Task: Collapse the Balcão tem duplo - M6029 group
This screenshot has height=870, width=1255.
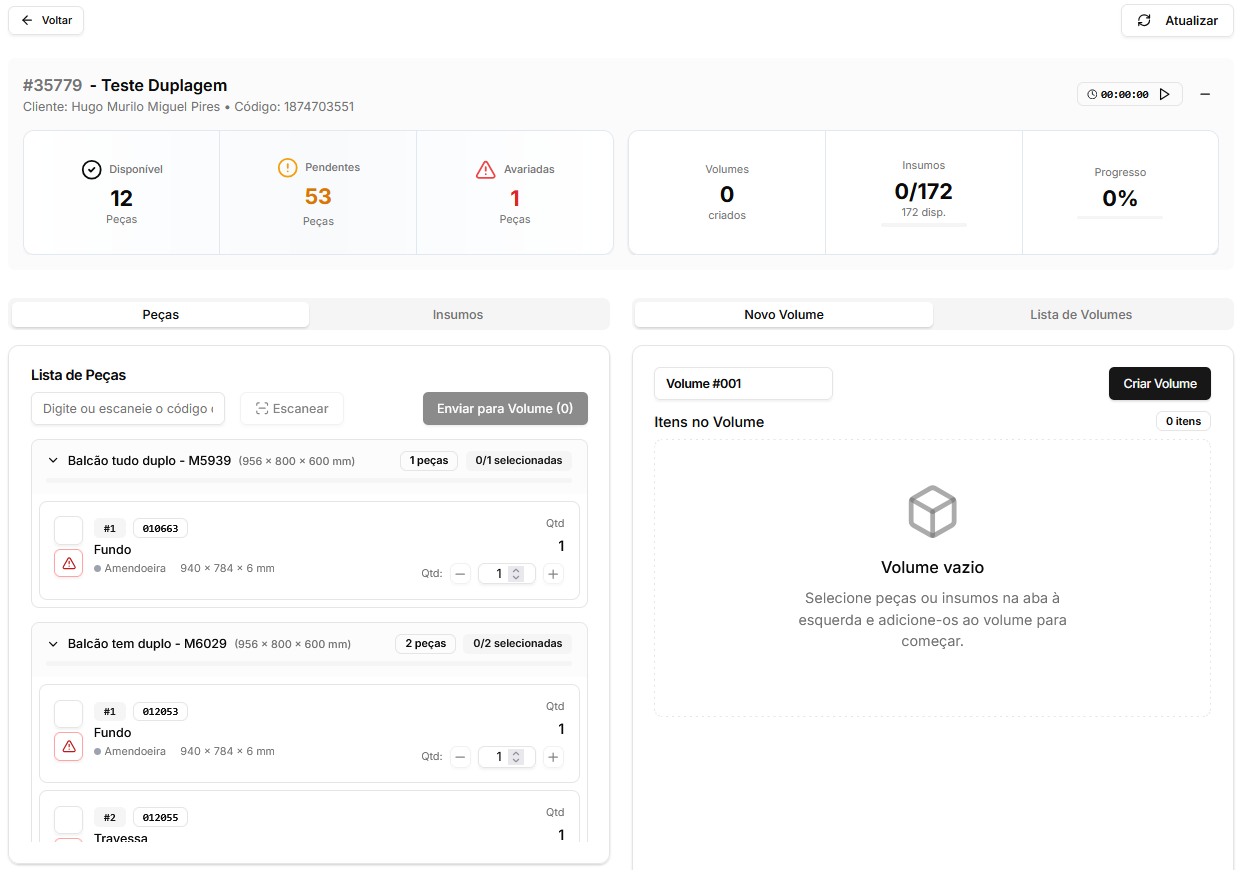Action: (53, 644)
